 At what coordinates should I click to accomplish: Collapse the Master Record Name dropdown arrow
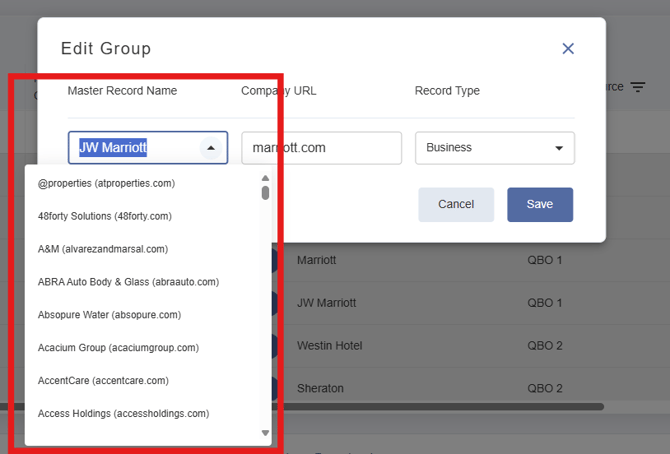[x=210, y=148]
